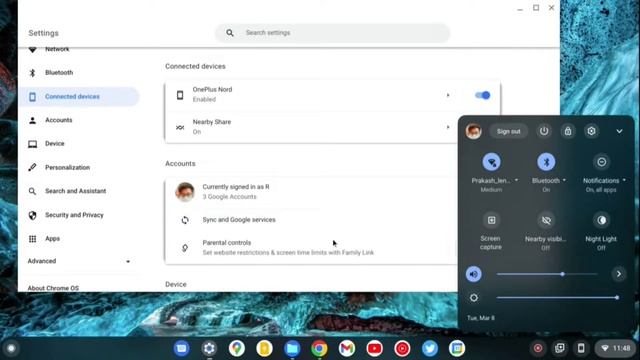640x360 pixels.
Task: Click the Search settings field
Action: pyautogui.click(x=332, y=33)
